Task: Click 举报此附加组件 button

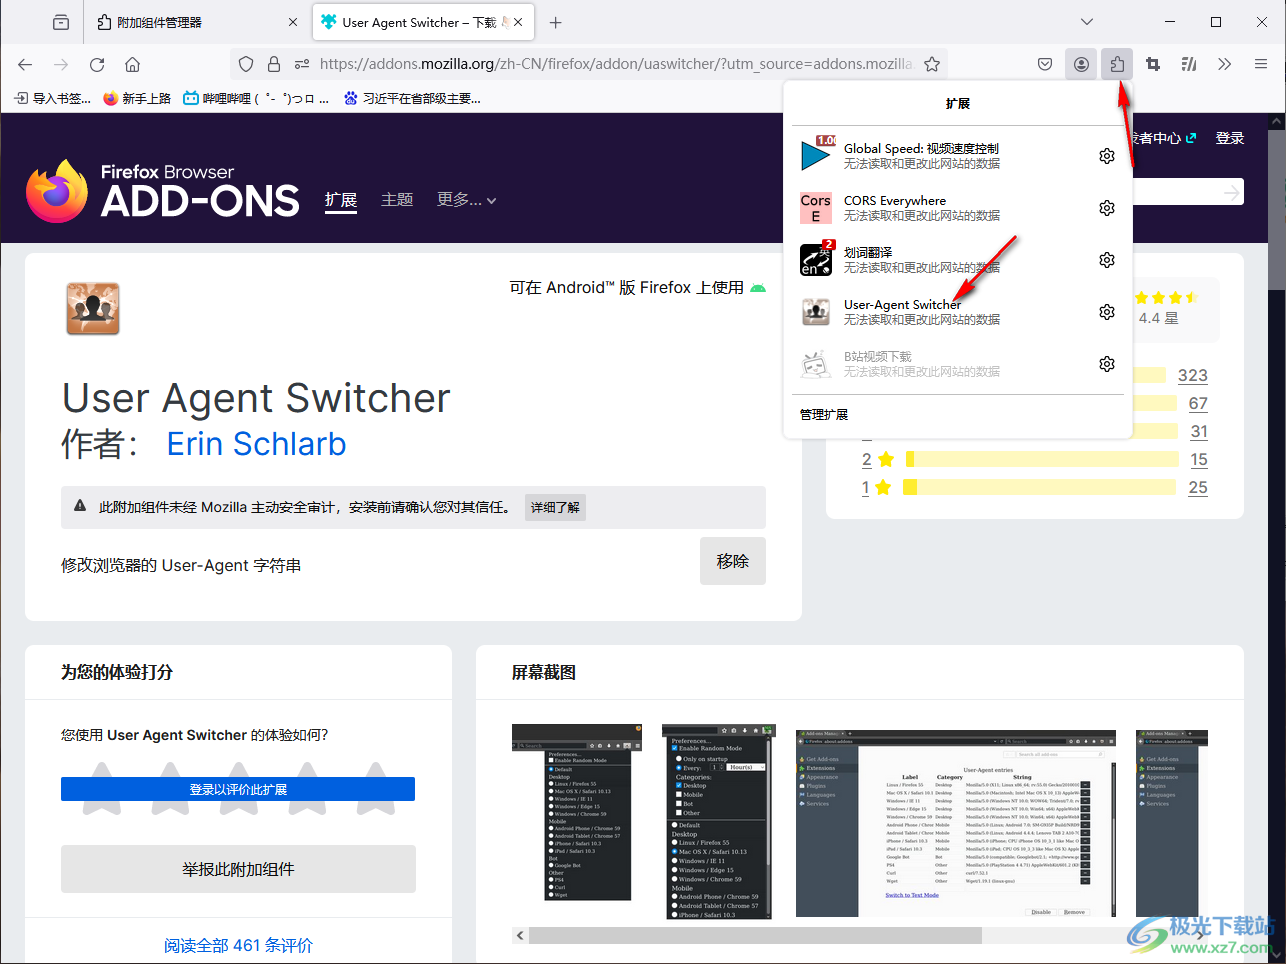Action: pyautogui.click(x=238, y=869)
